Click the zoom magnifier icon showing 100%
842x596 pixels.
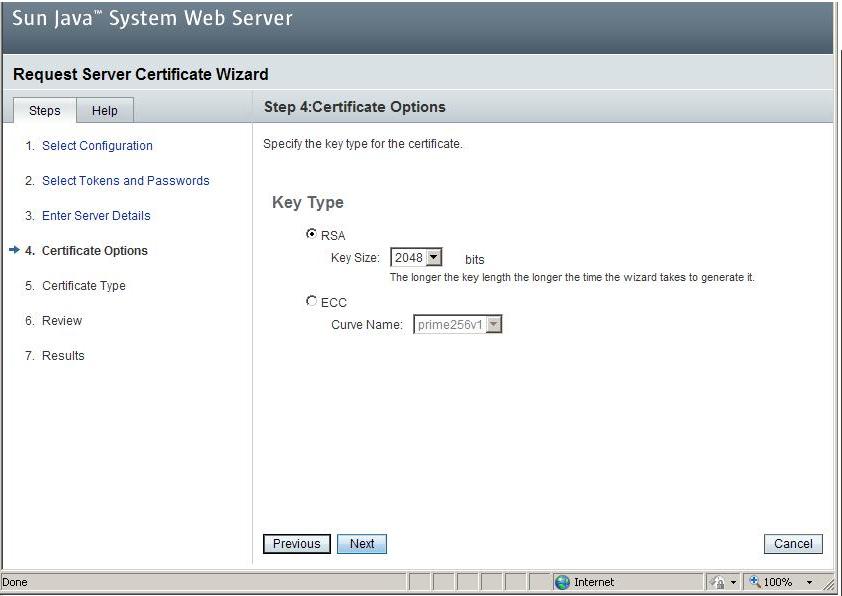[755, 582]
